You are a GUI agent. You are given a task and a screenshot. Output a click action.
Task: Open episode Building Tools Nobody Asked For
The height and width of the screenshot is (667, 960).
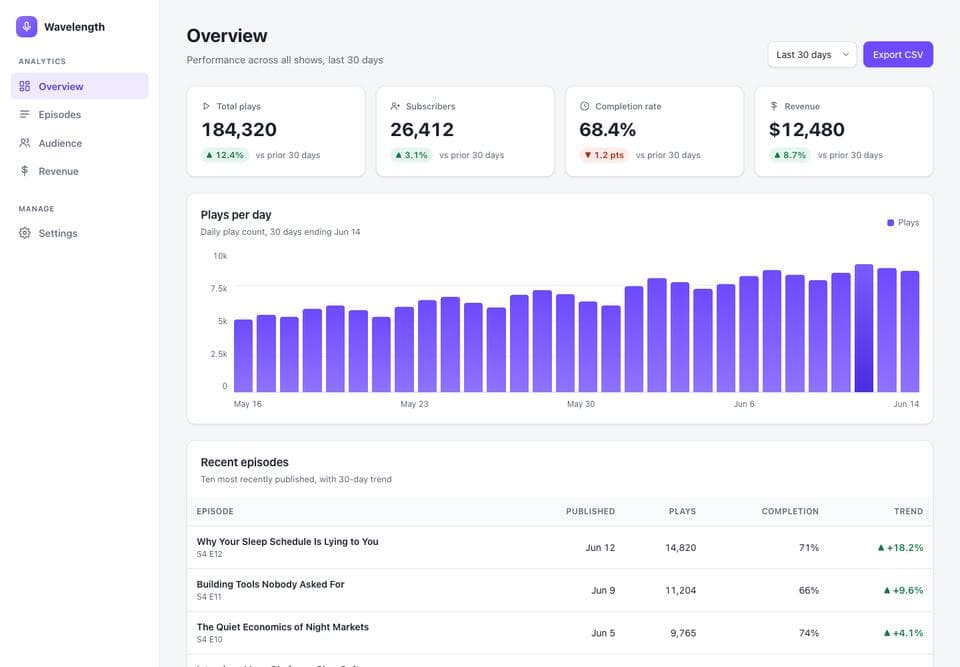(x=270, y=584)
